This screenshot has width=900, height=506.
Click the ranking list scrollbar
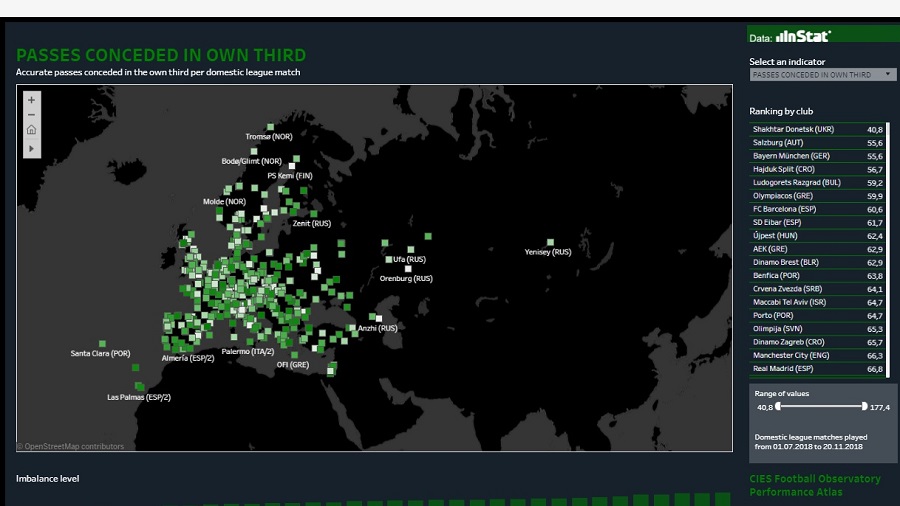888,250
